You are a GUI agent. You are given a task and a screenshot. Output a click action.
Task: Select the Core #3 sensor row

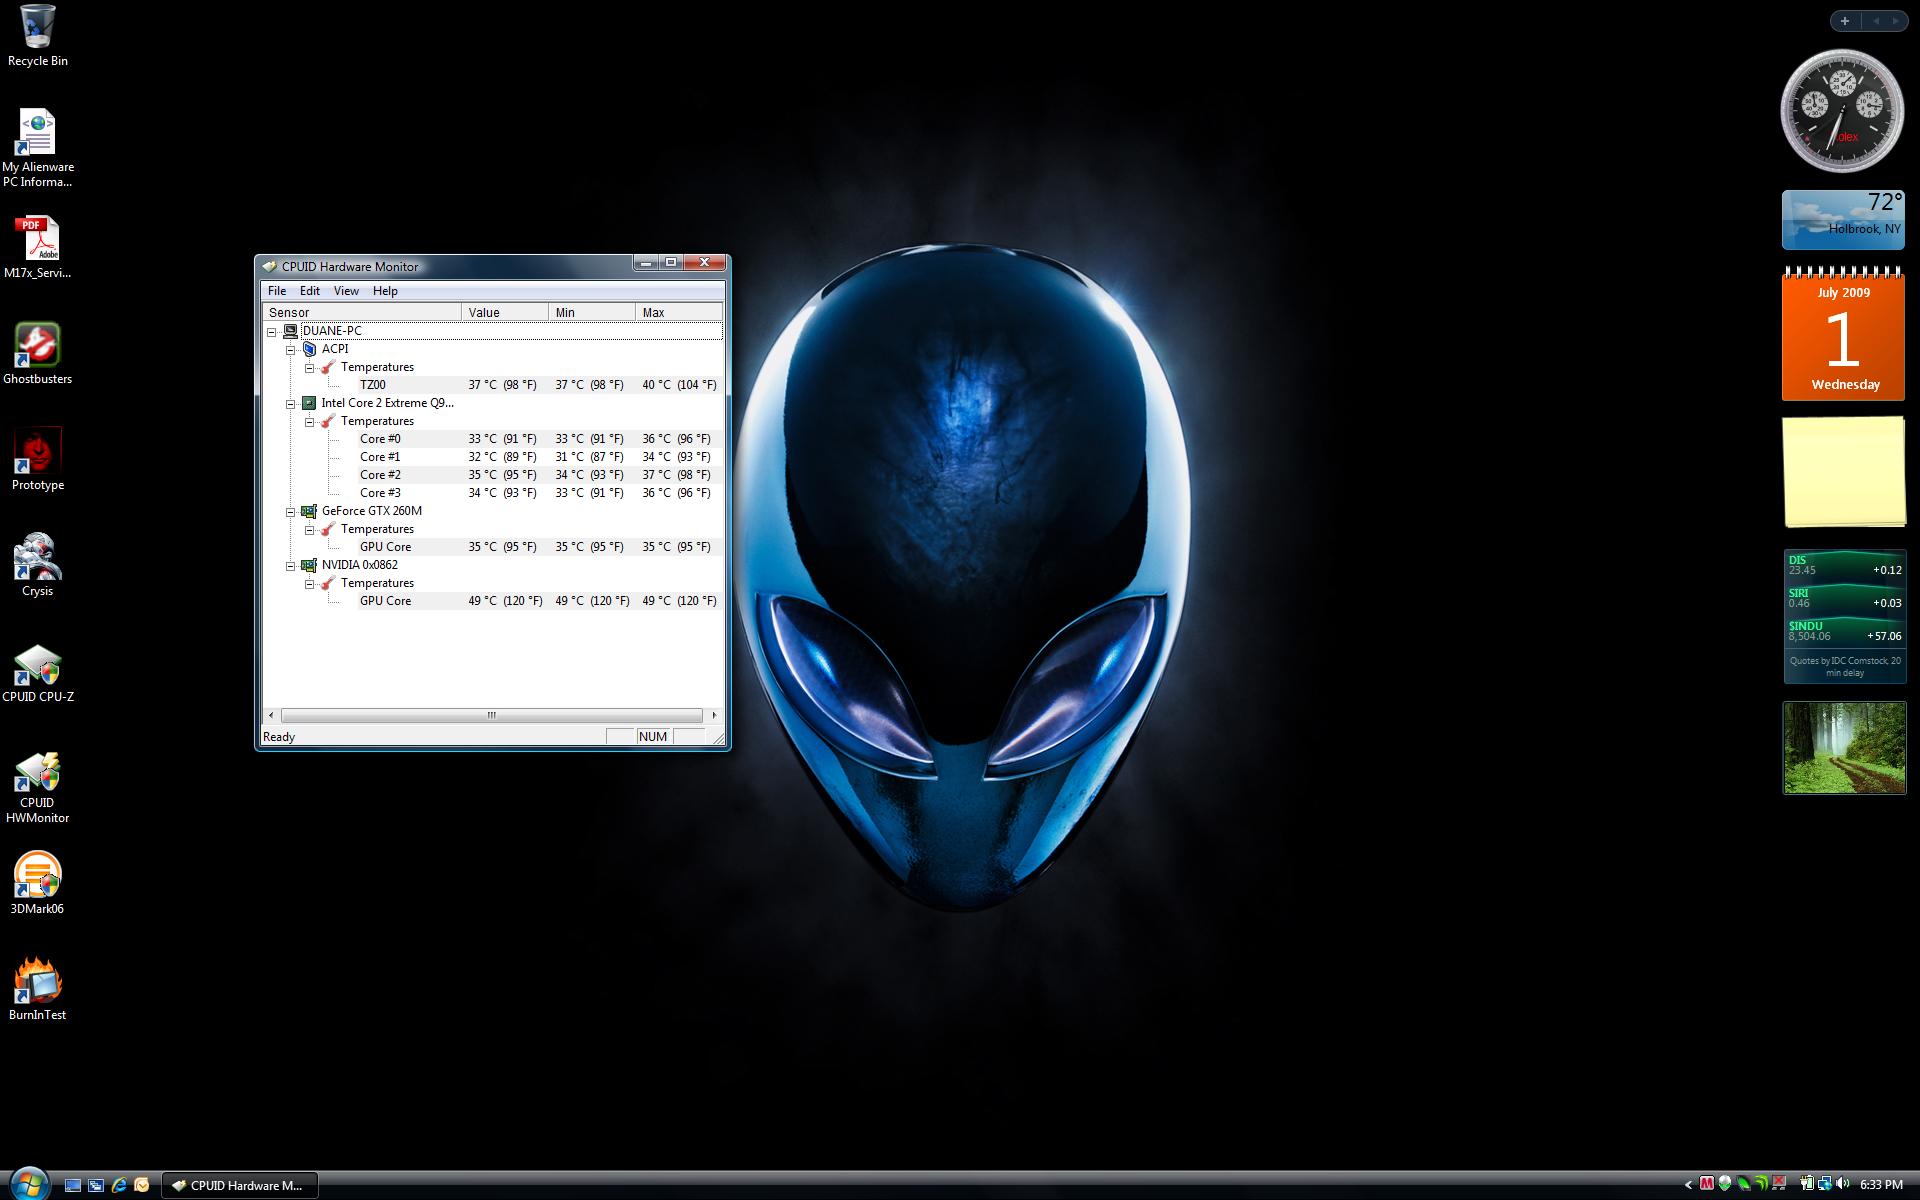pos(539,493)
